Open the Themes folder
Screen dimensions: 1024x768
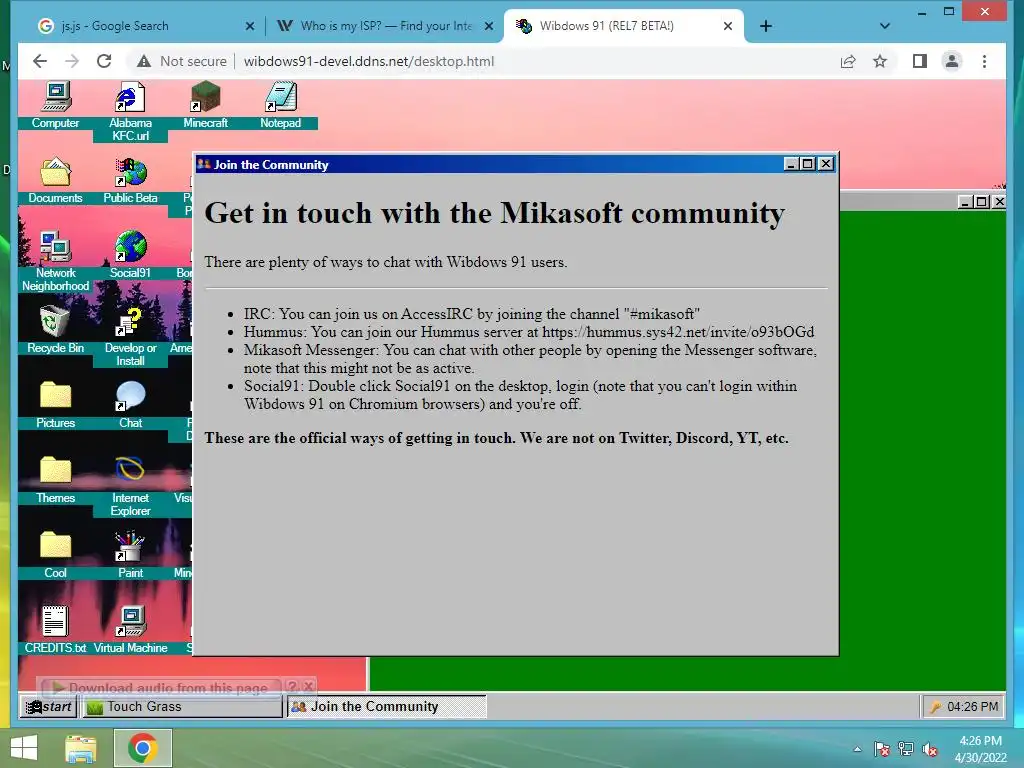56,480
